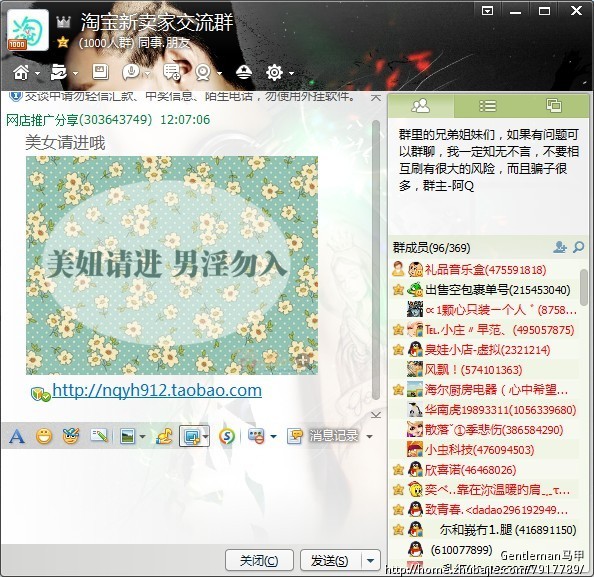Expand the share files dropdown arrow
Viewport: 594px width, 577px height.
click(x=75, y=73)
